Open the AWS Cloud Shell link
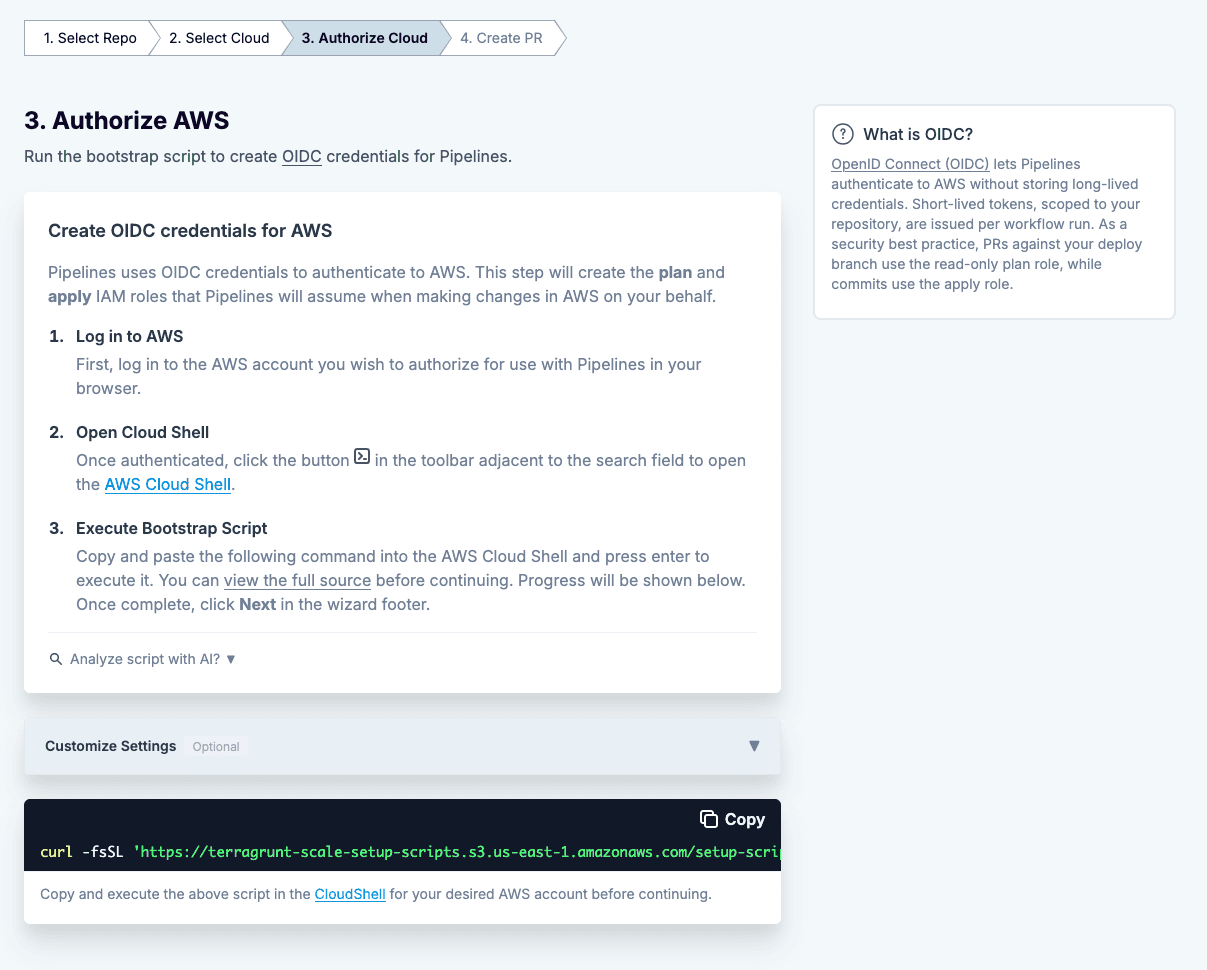Screen dimensions: 1207x970 168,484
